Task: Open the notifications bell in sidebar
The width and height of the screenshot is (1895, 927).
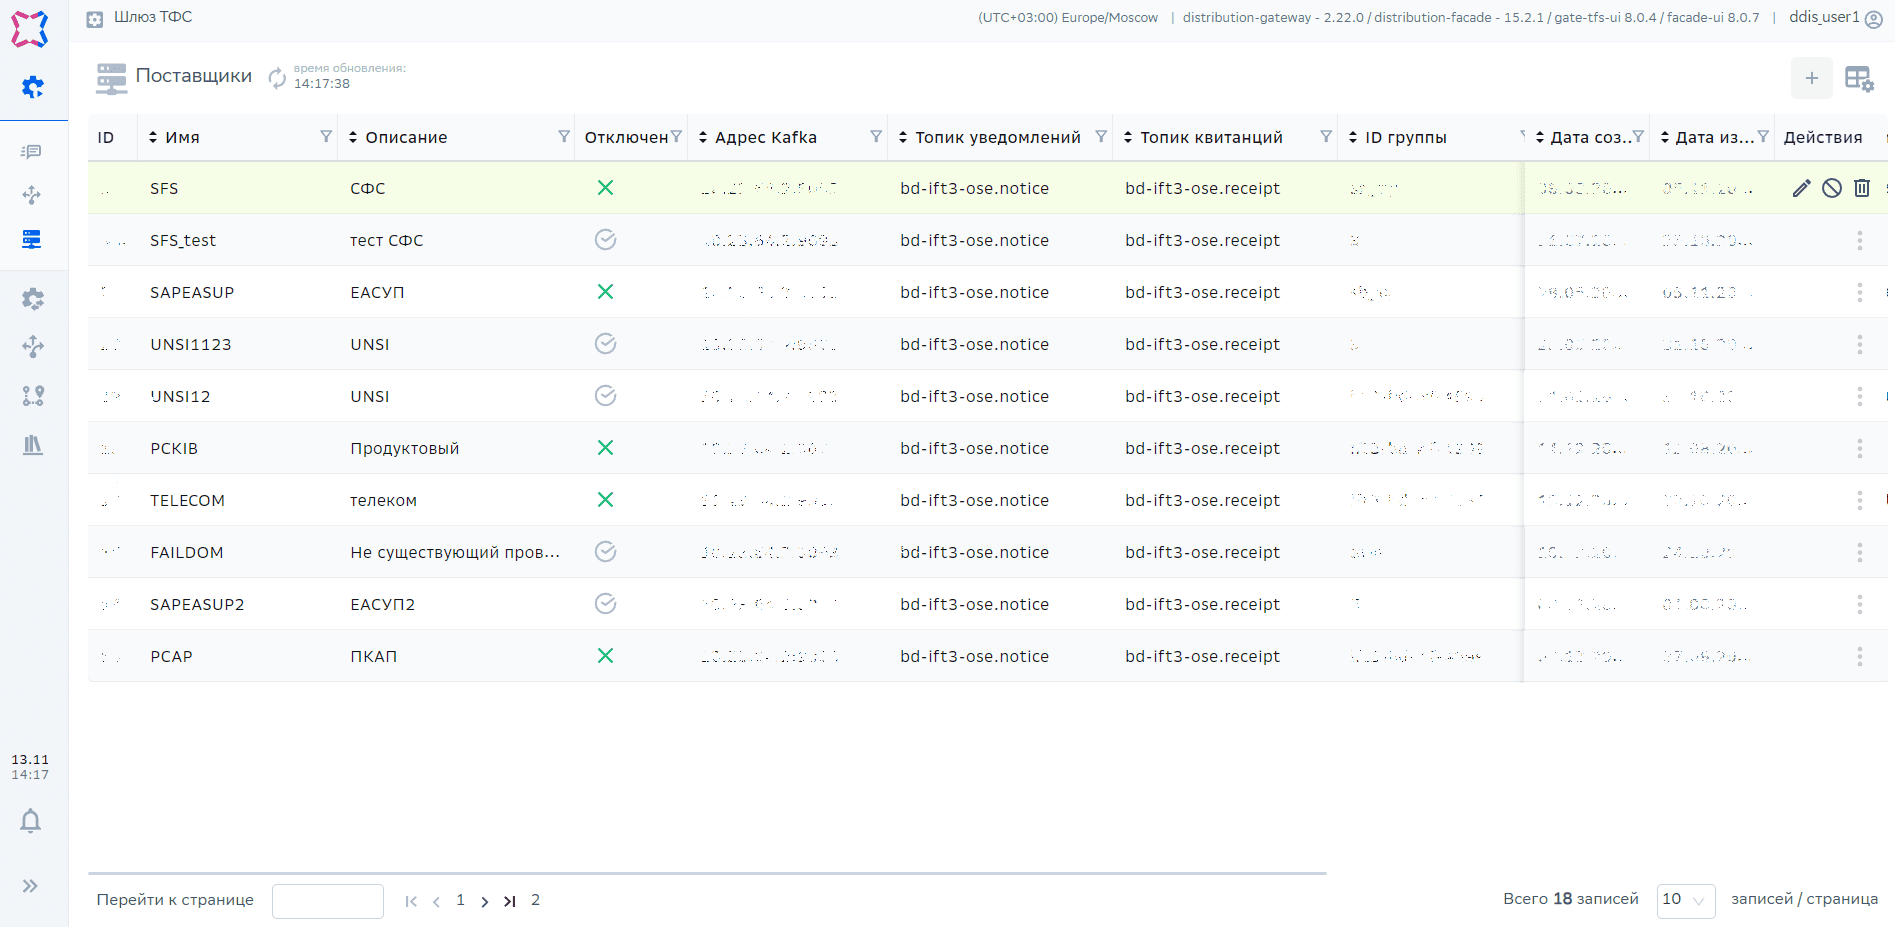Action: tap(31, 821)
